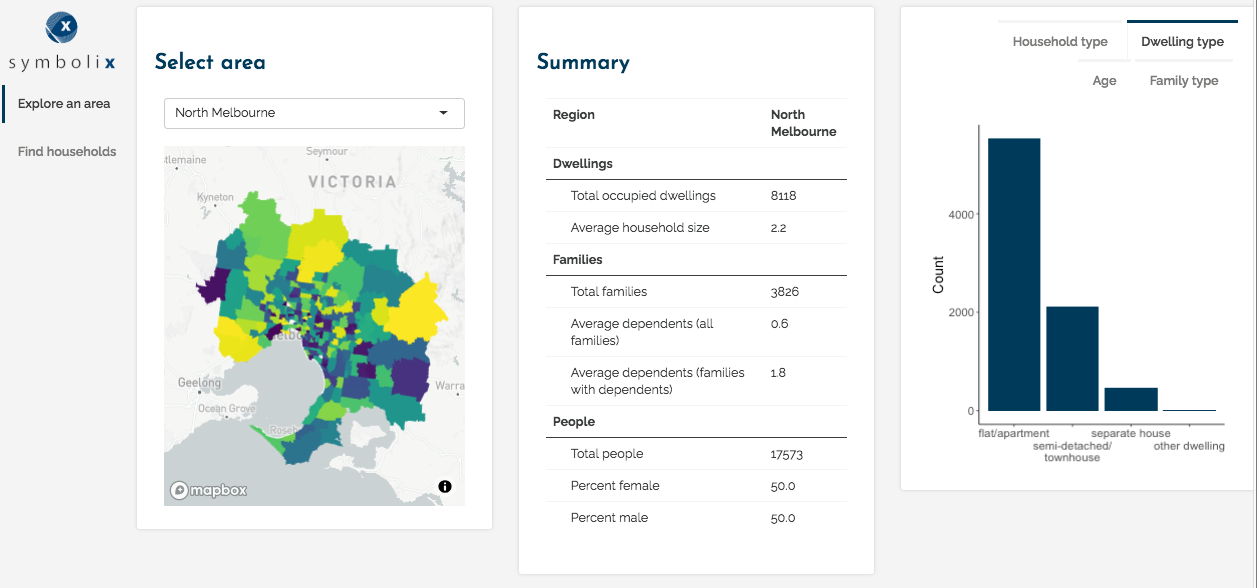1257x588 pixels.
Task: Click the dropdown arrow in Select area
Action: tap(443, 113)
